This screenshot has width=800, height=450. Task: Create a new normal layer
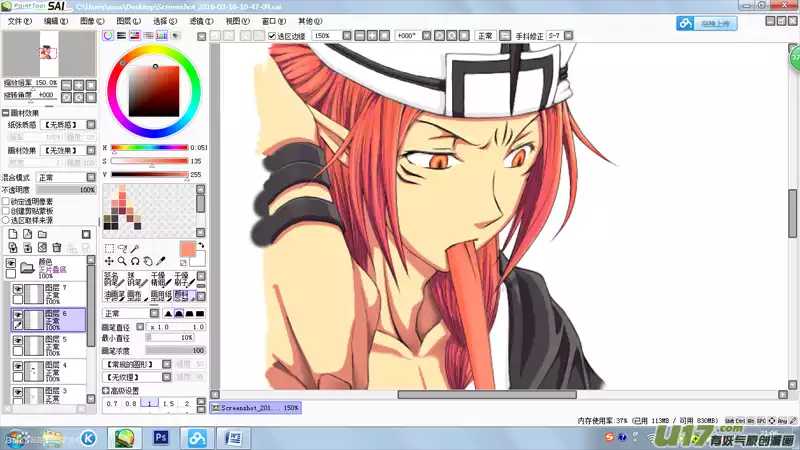coord(13,234)
